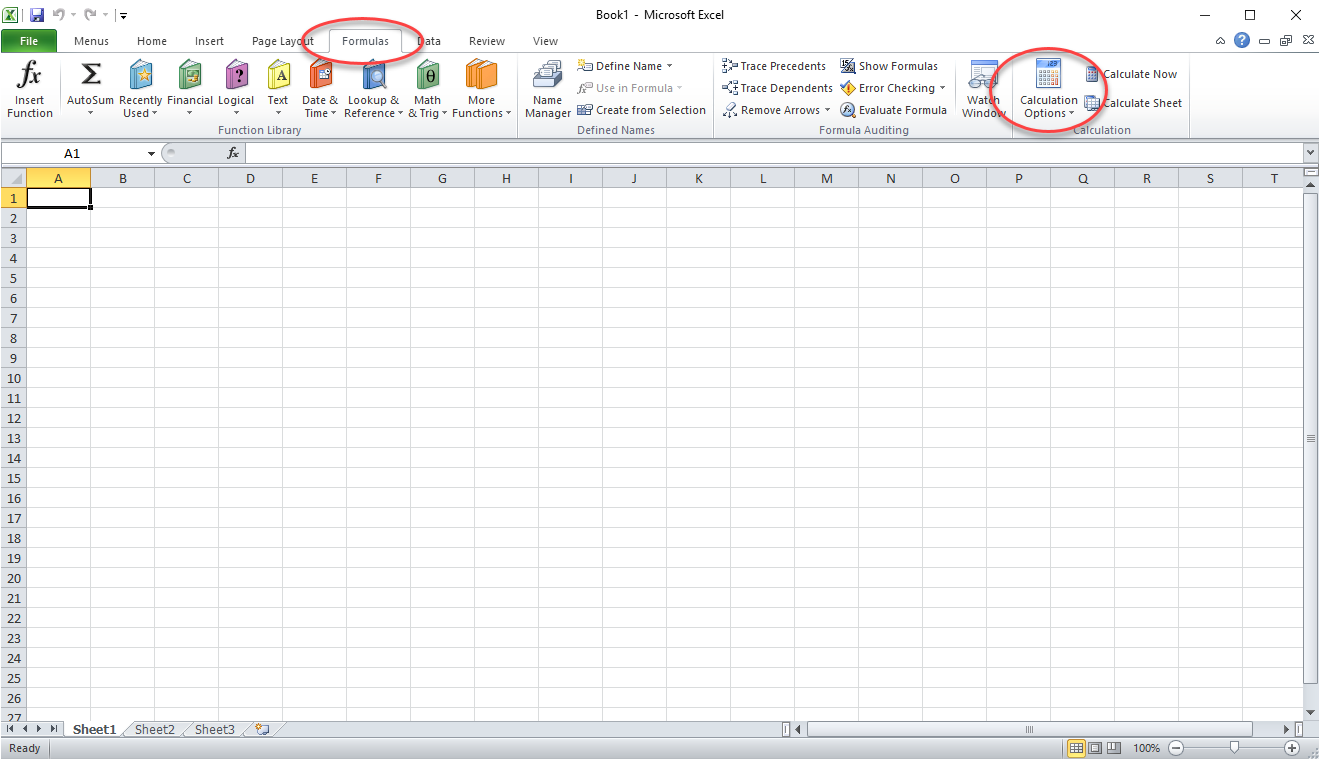Switch to Sheet2 worksheet tab
The width and height of the screenshot is (1320, 760).
(155, 729)
